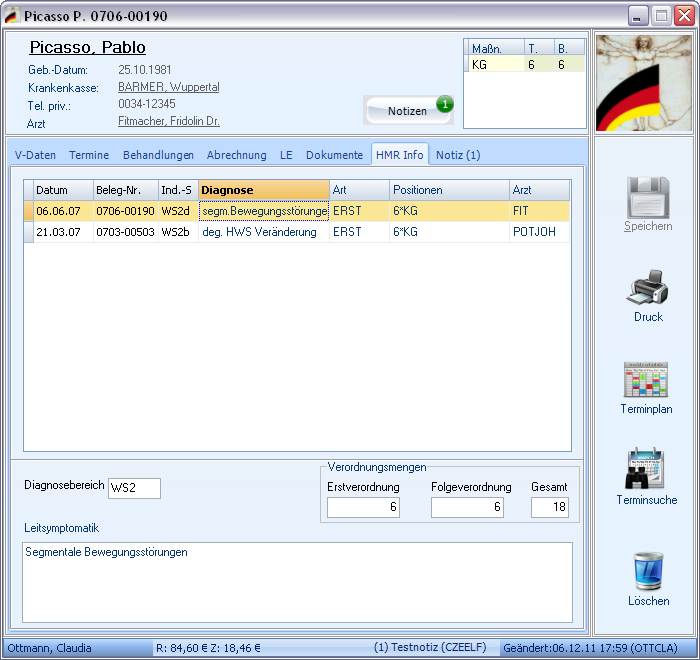Open the patient name link Picasso, Pablo
700x660 pixels.
point(88,47)
